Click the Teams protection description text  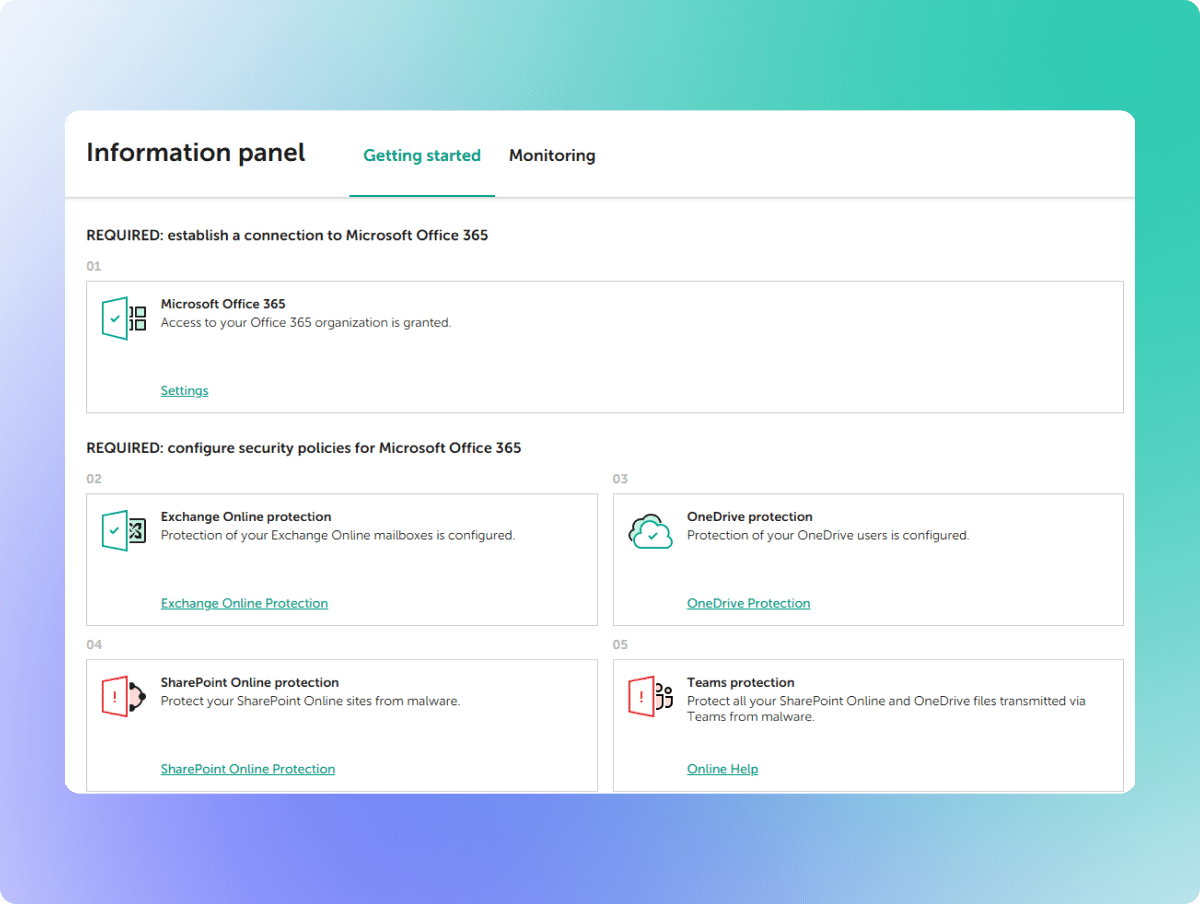tap(886, 709)
